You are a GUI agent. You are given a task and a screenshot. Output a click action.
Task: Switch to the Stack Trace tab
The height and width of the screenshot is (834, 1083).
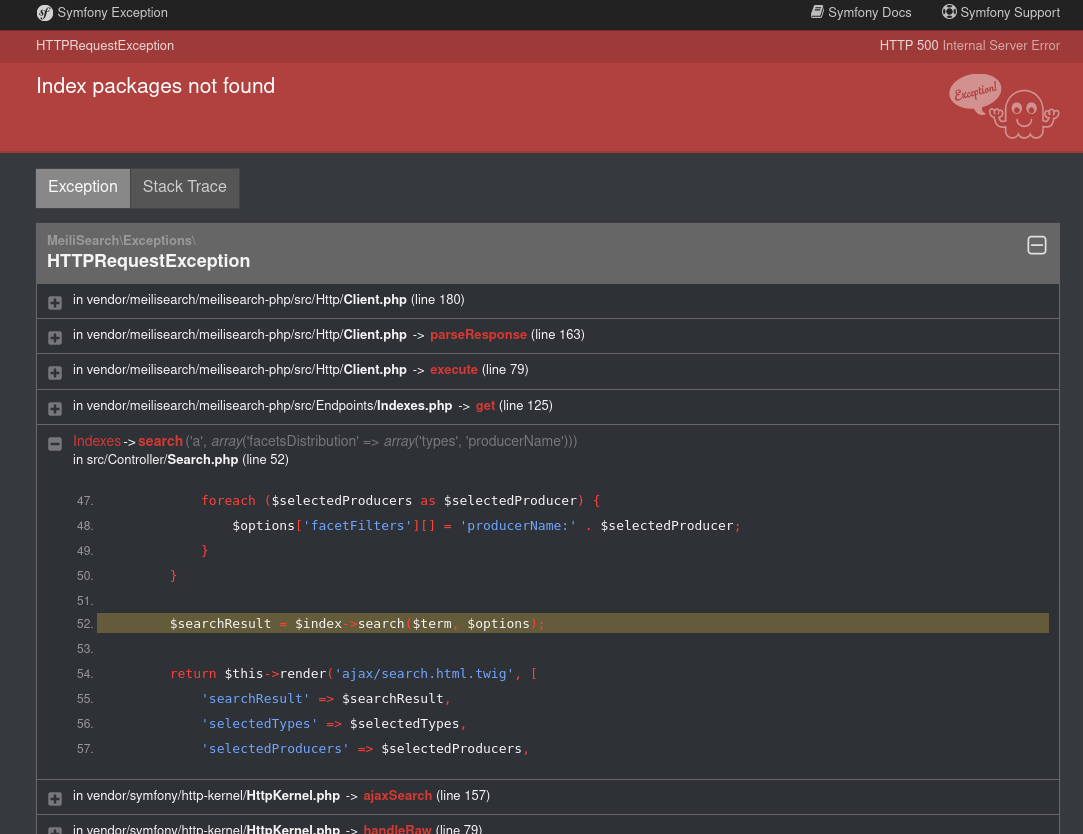[184, 188]
